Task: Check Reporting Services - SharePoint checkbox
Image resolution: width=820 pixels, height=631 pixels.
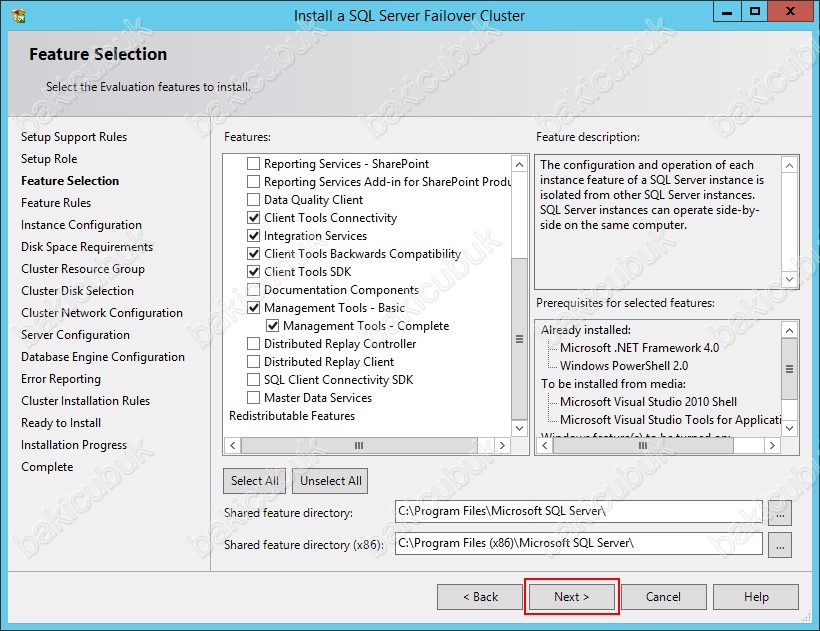Action: [x=253, y=164]
